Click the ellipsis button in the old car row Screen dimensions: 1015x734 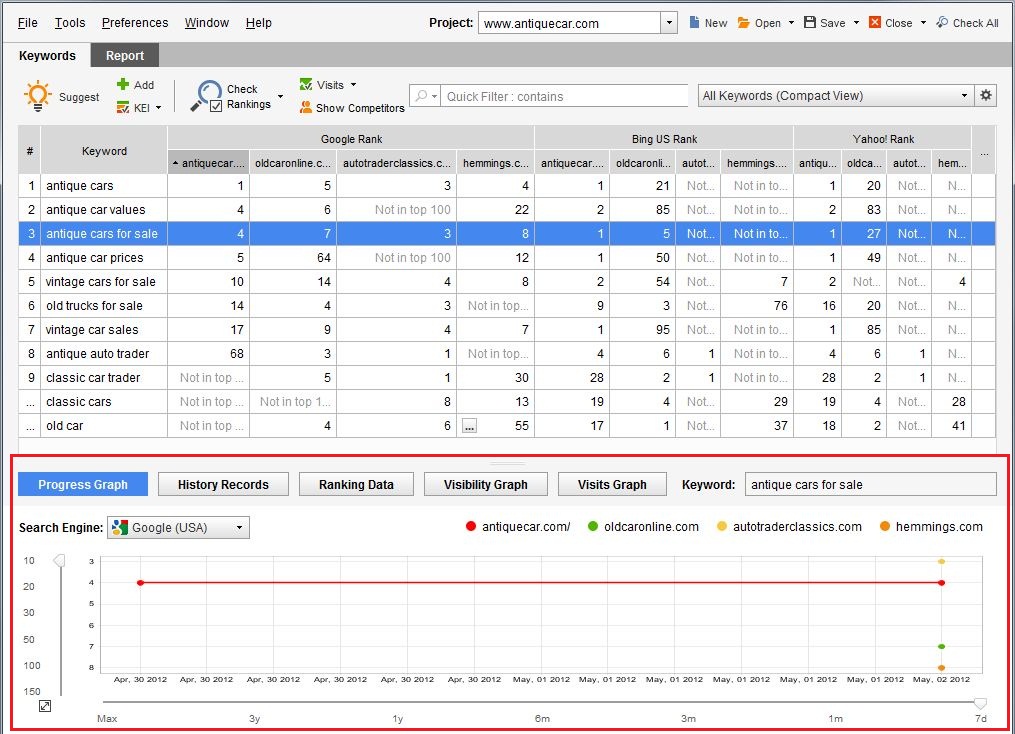[470, 426]
